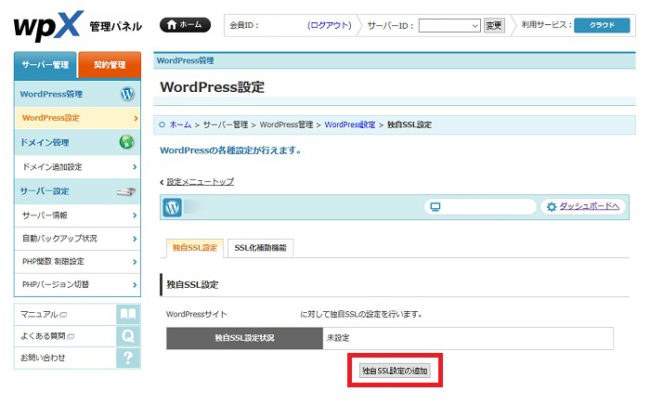The image size is (650, 404).
Task: Click the chevron on the ドメイン追加設定 row
Action: (x=135, y=167)
